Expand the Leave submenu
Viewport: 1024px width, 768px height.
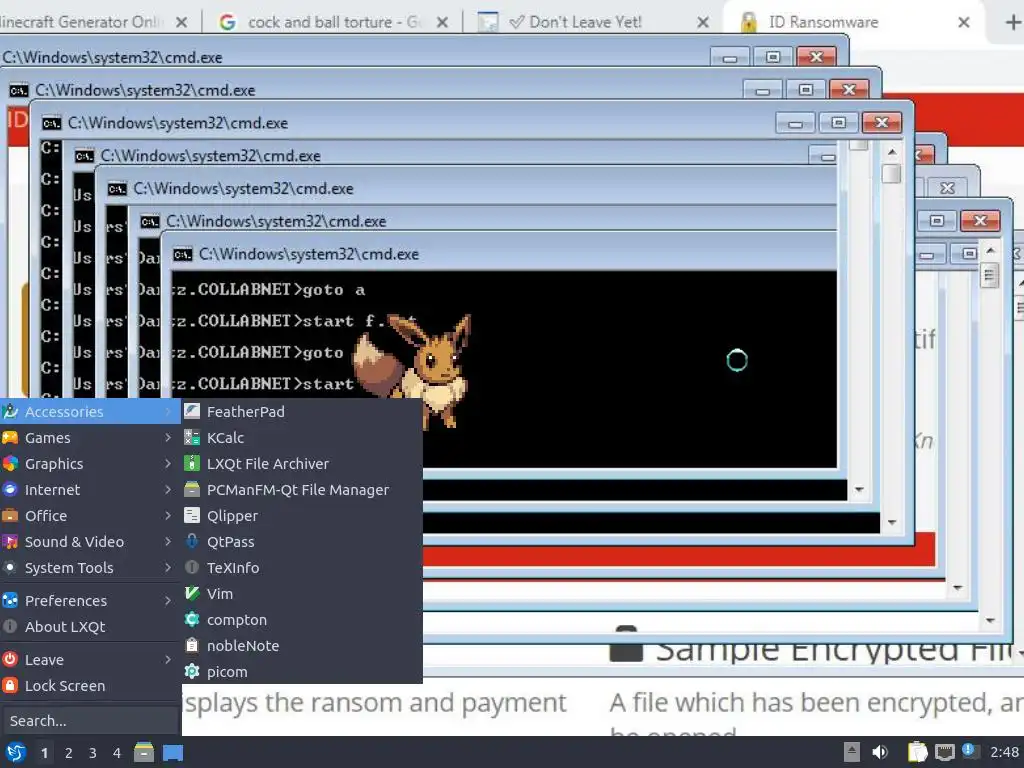(90, 660)
